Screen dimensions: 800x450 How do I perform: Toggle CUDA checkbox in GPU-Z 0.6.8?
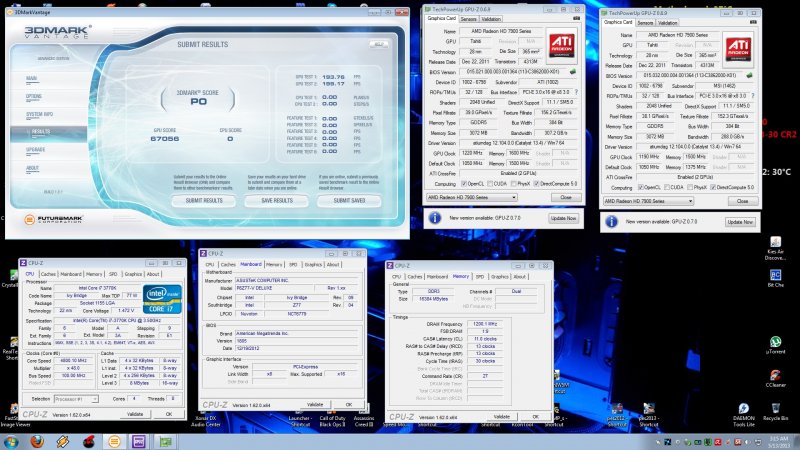coord(490,184)
